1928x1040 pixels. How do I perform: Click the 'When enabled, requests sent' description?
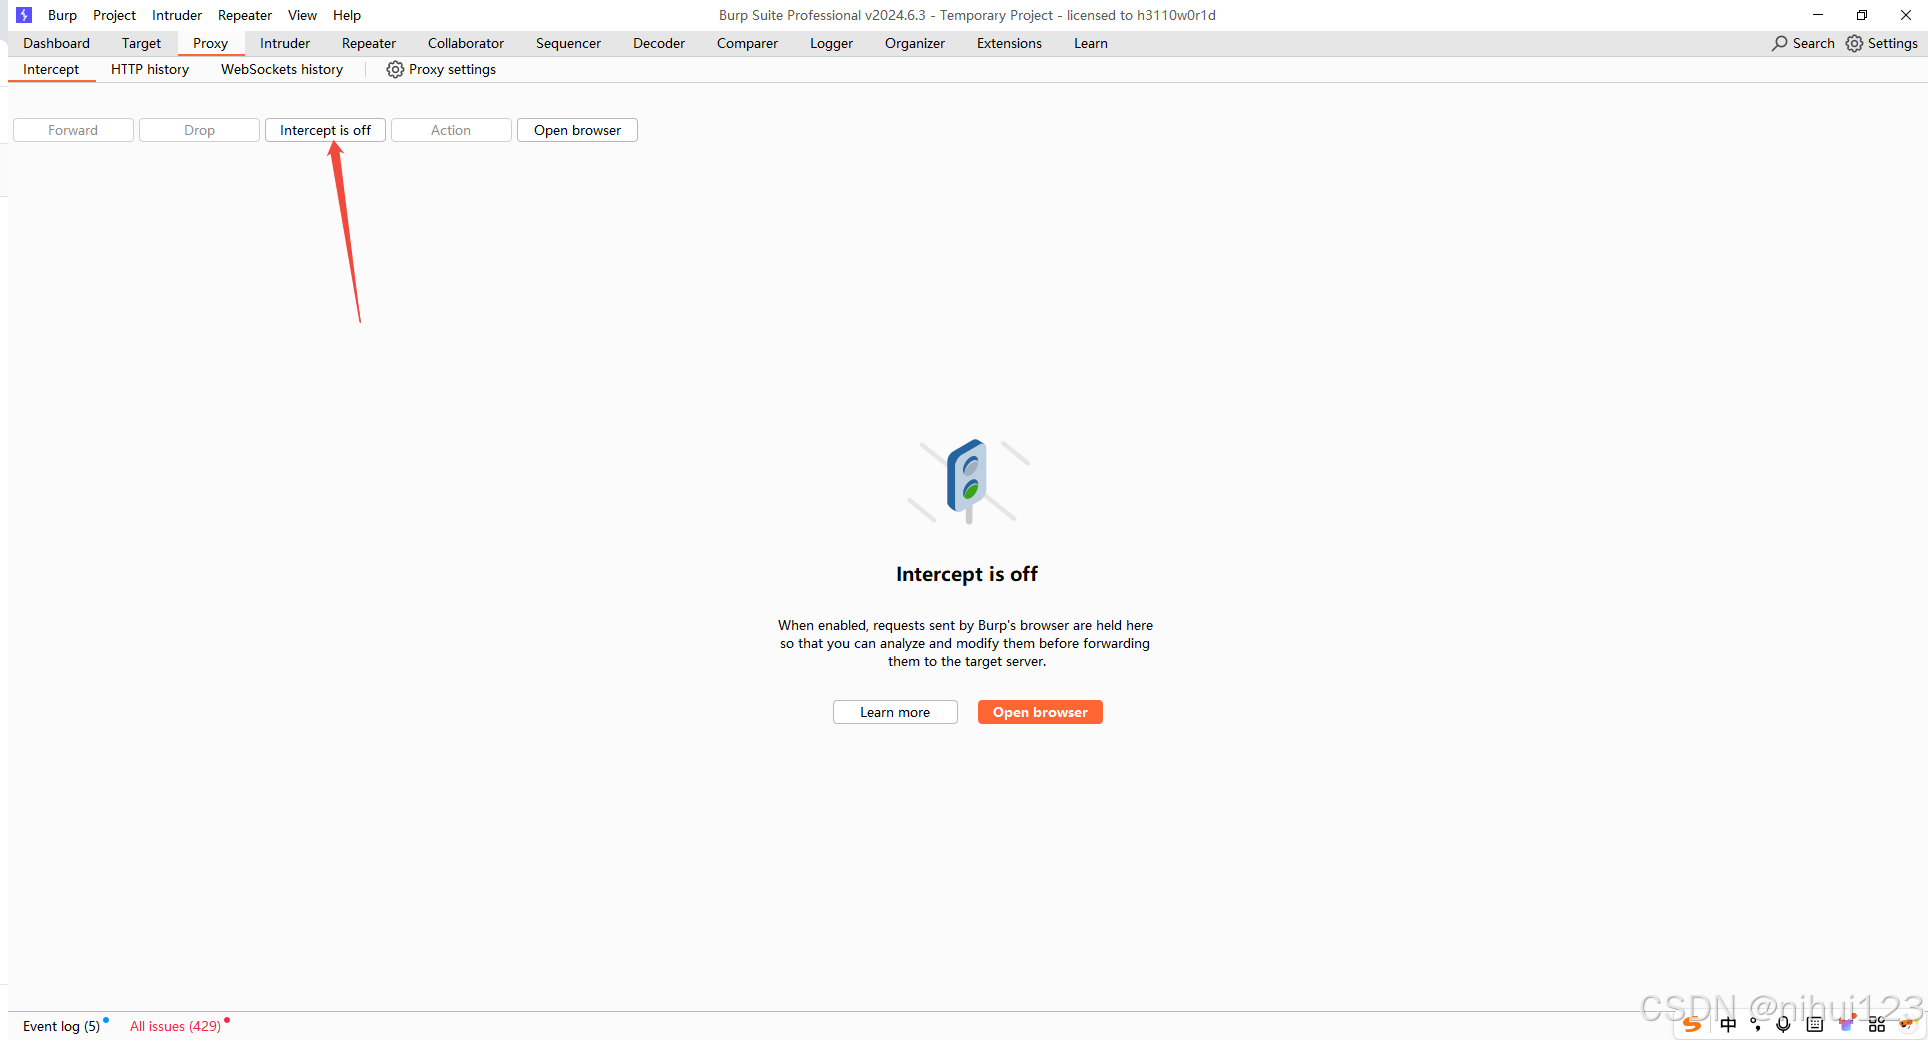pos(966,643)
